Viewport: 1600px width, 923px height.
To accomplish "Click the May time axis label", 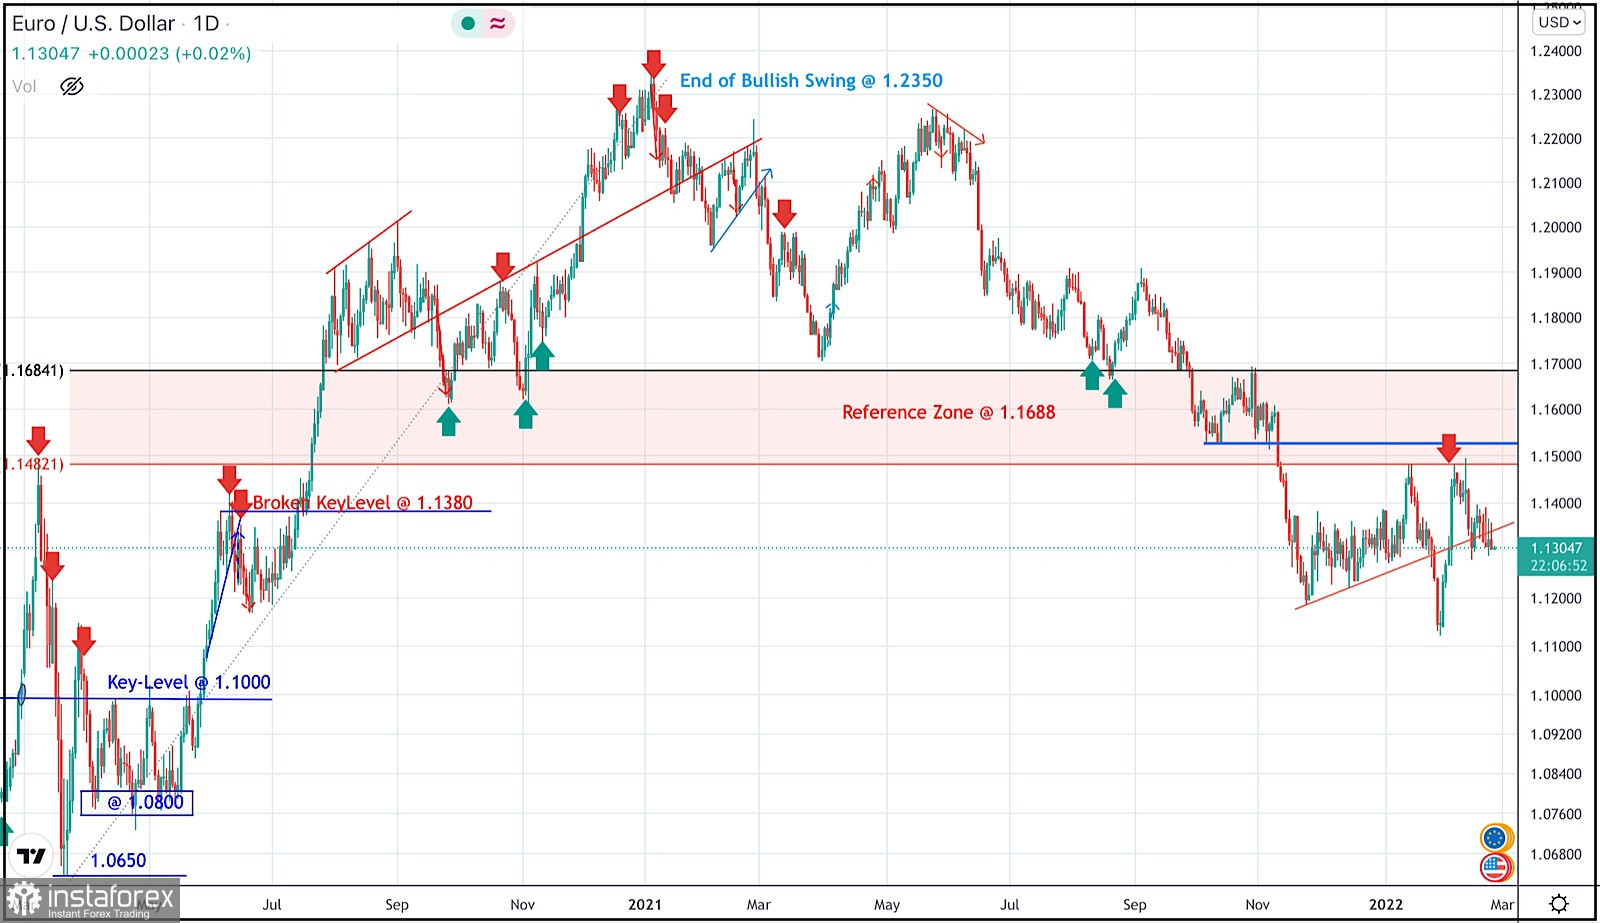I will pos(887,904).
